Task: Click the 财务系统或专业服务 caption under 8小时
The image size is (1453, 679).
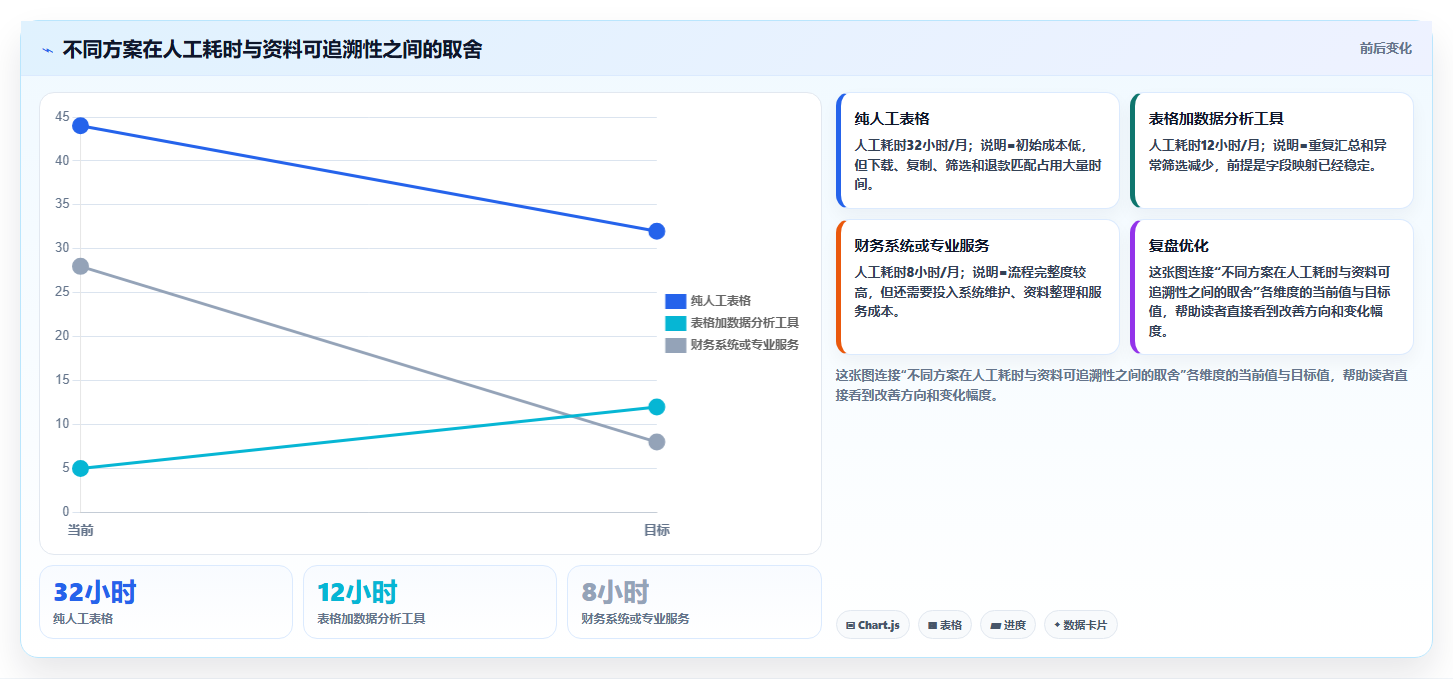Action: point(636,619)
